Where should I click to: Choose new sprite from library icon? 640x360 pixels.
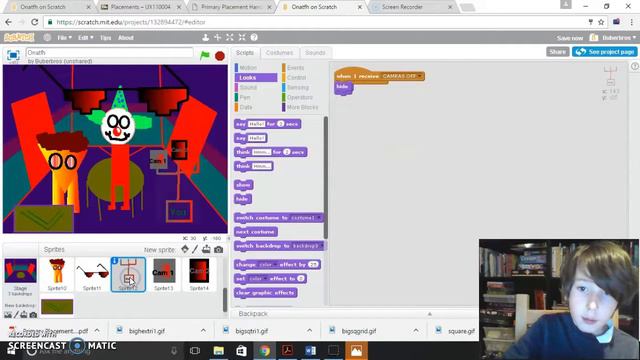point(185,249)
